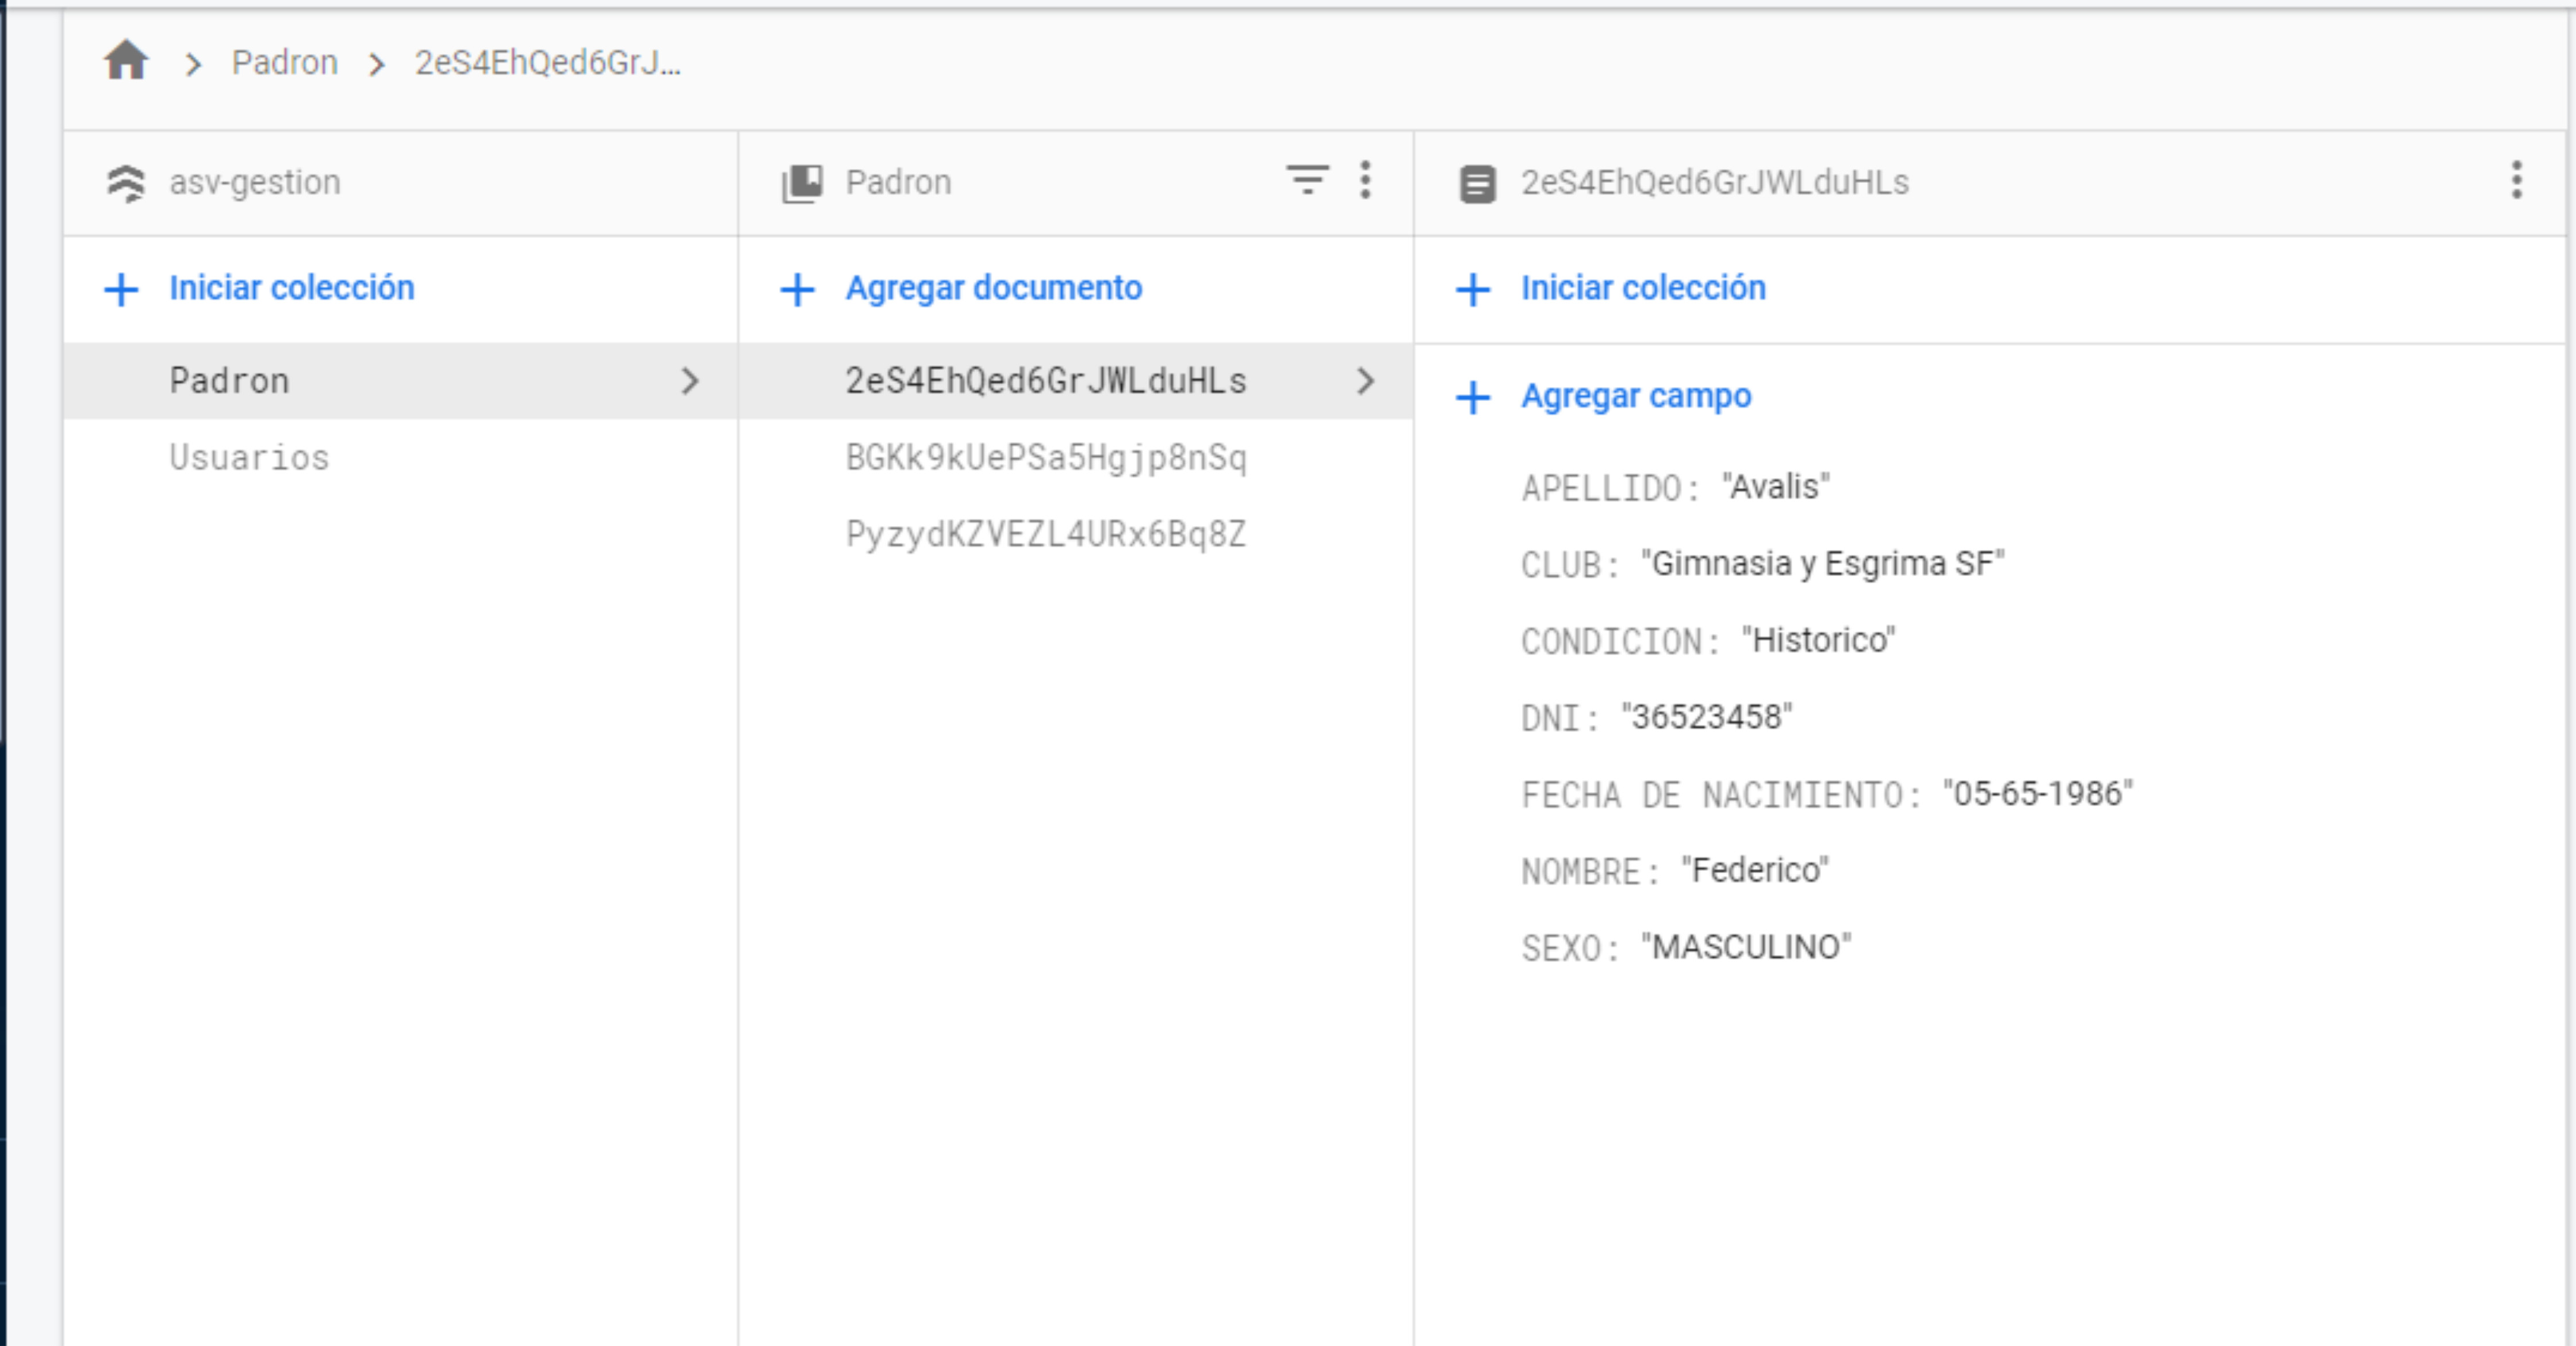
Task: Expand the Padron row chevron
Action: click(x=689, y=381)
